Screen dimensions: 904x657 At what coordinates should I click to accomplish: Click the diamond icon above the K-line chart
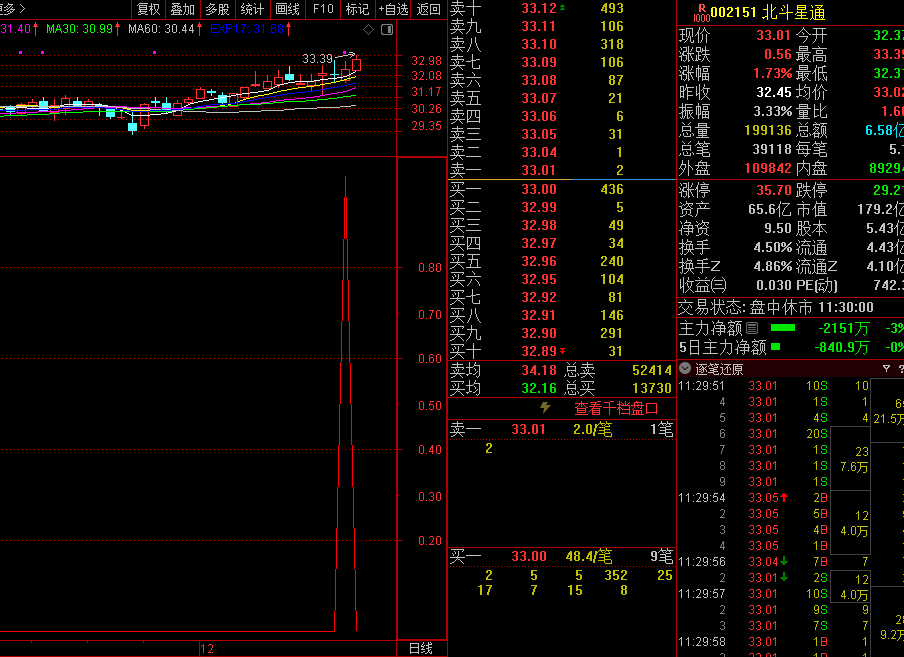[x=368, y=30]
